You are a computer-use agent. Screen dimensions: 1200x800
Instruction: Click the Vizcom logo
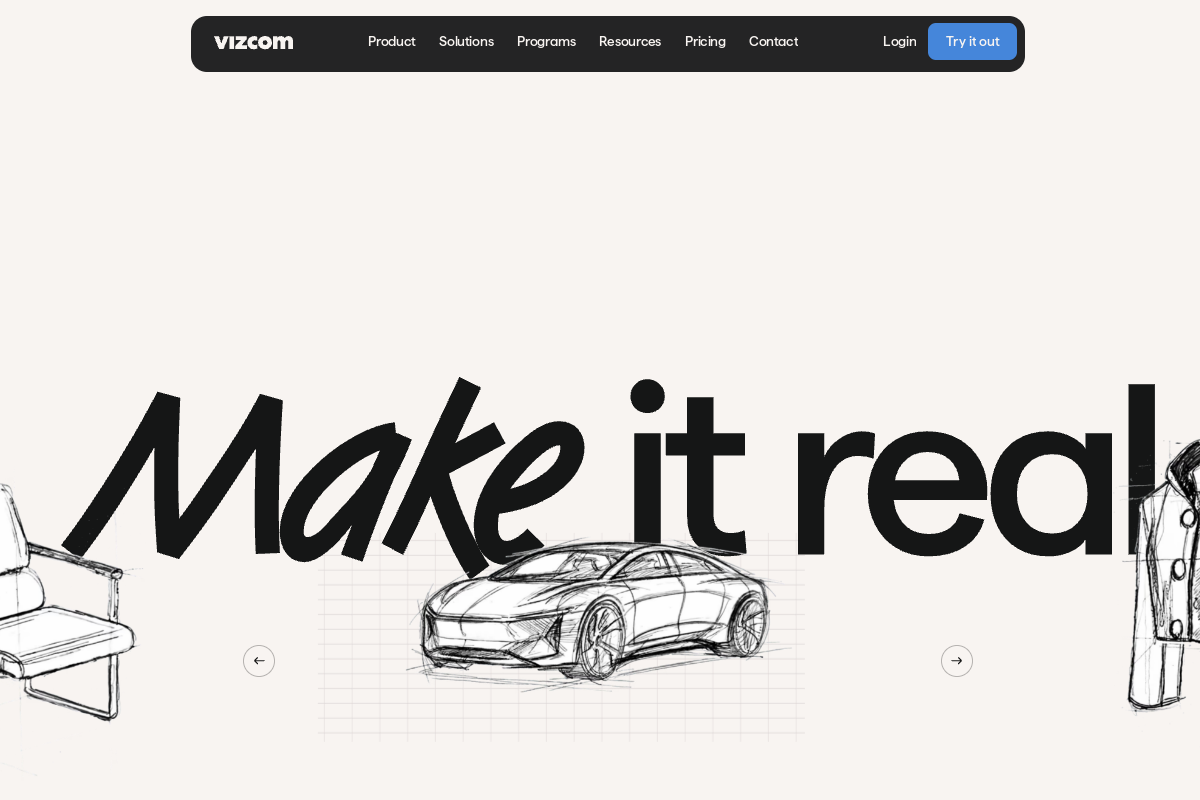[253, 42]
